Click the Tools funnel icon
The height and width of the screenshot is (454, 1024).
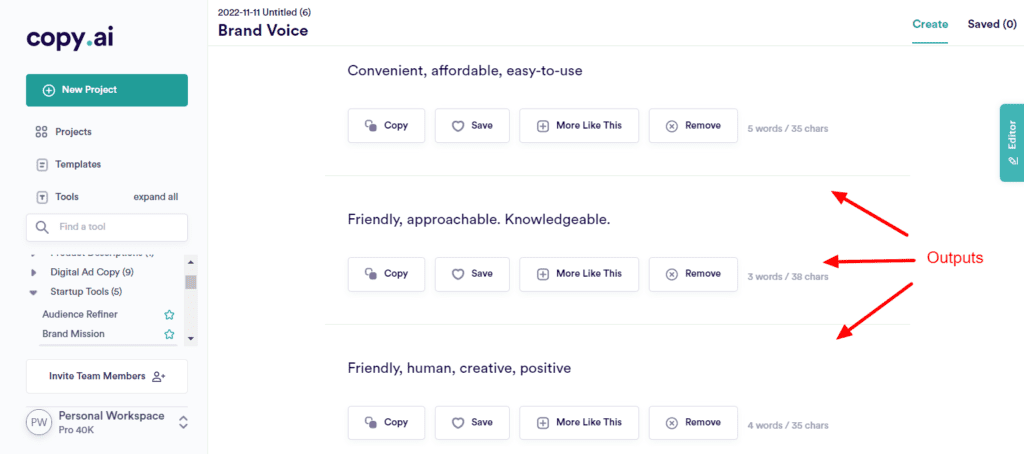(x=42, y=197)
